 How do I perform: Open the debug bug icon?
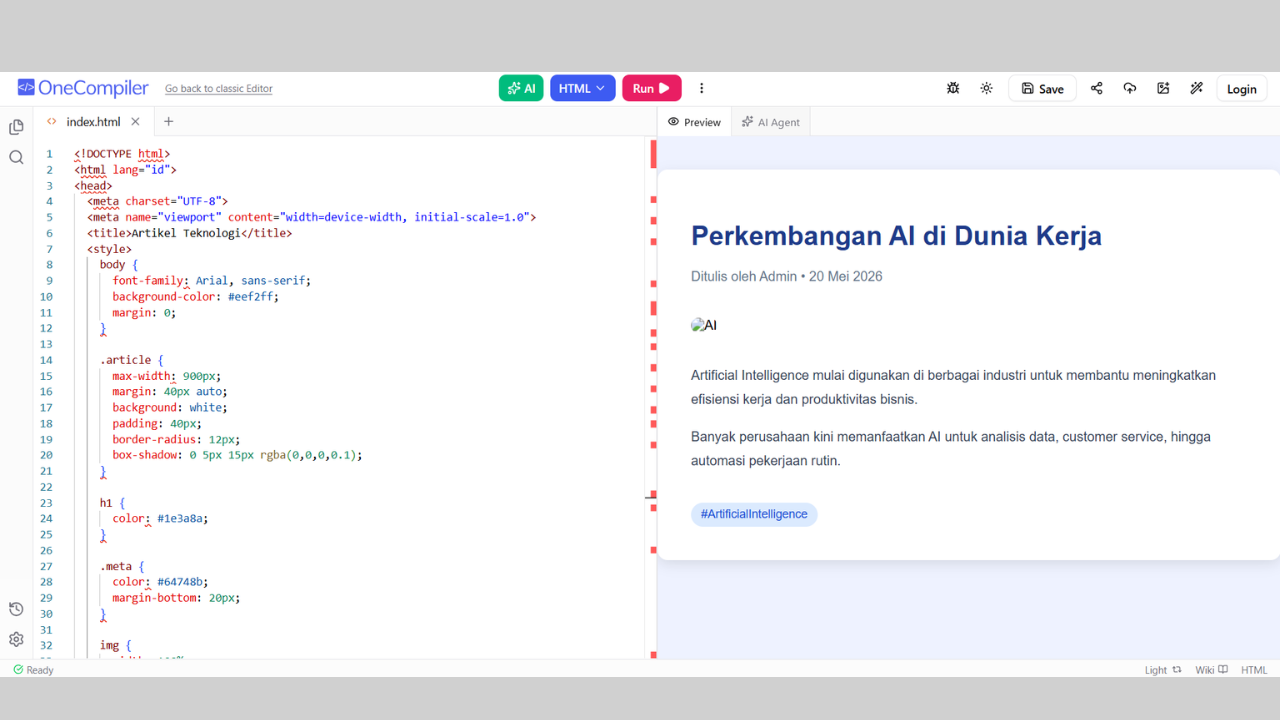pyautogui.click(x=953, y=88)
